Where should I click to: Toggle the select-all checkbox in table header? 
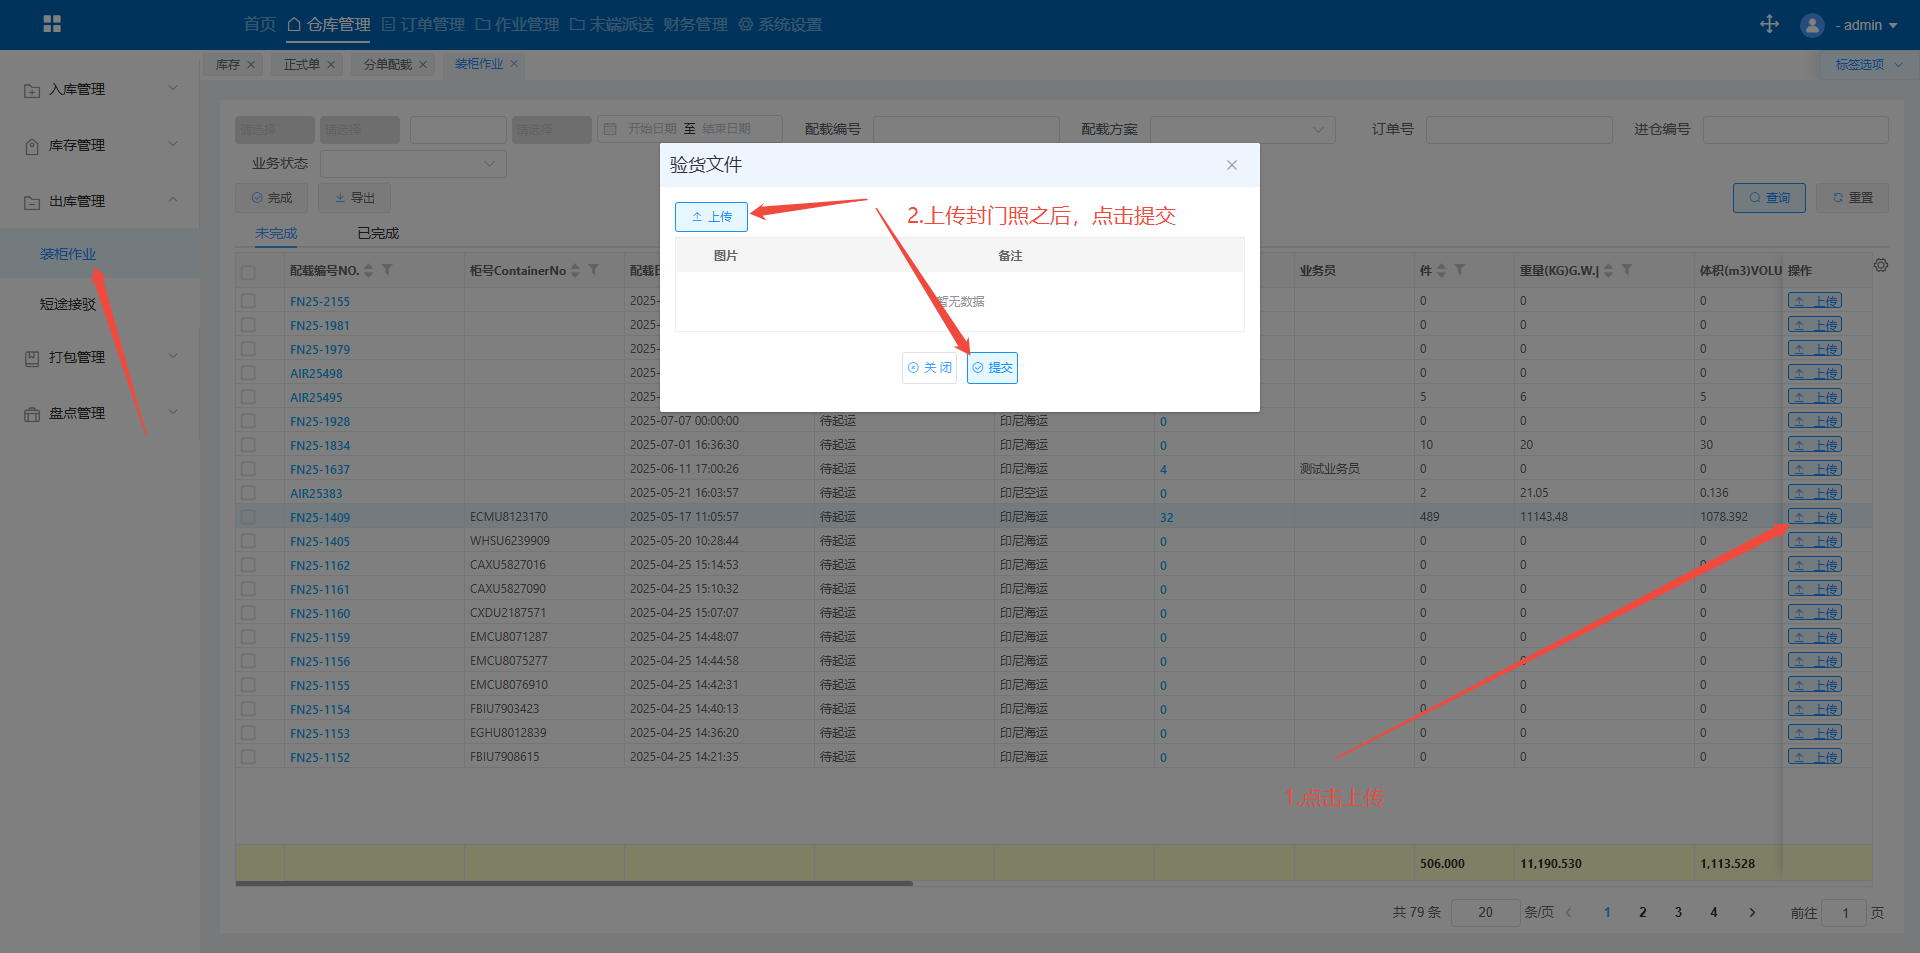point(248,272)
